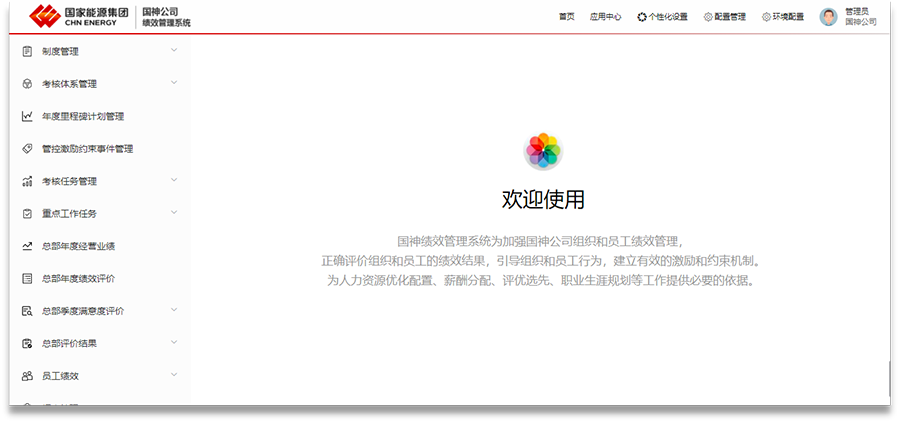Expand the 考核任务管理 chevron arrow
The image size is (900, 424).
174,181
